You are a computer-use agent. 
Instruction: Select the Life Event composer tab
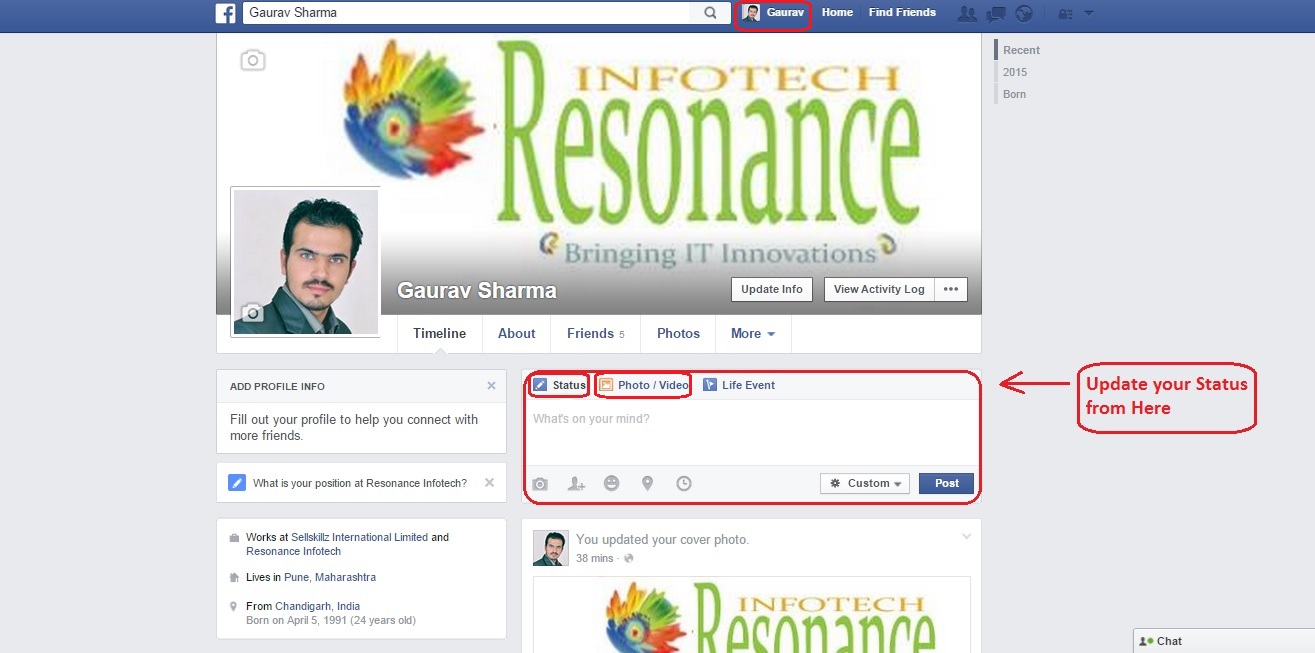738,385
